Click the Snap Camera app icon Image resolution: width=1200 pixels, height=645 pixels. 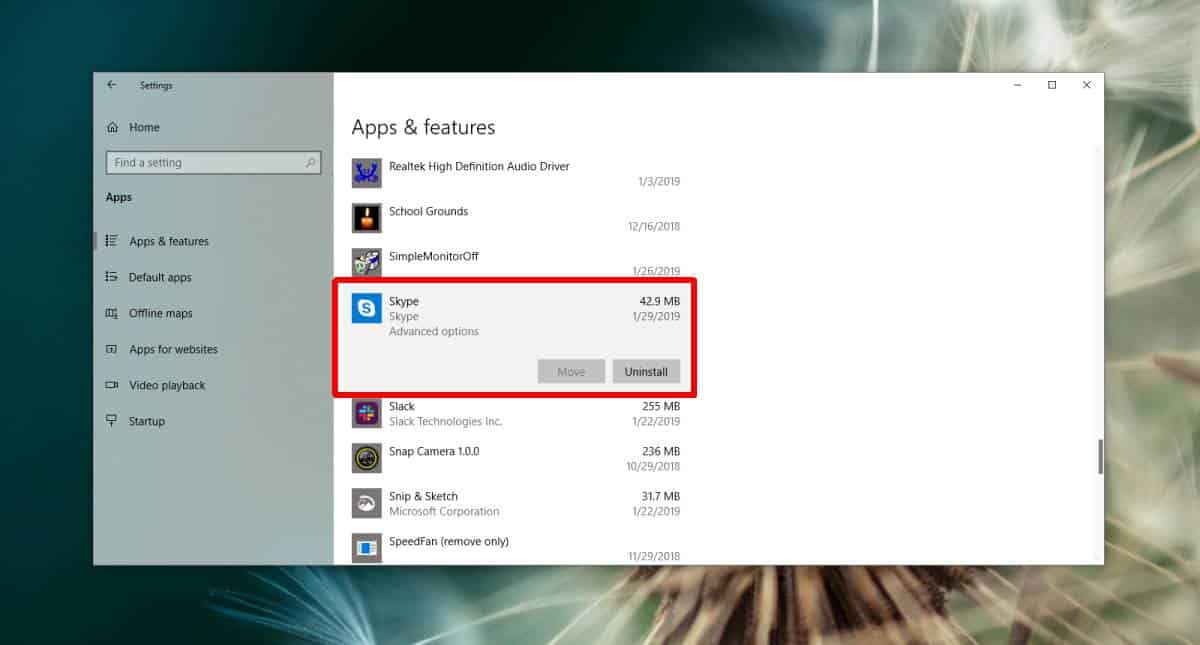coord(367,458)
